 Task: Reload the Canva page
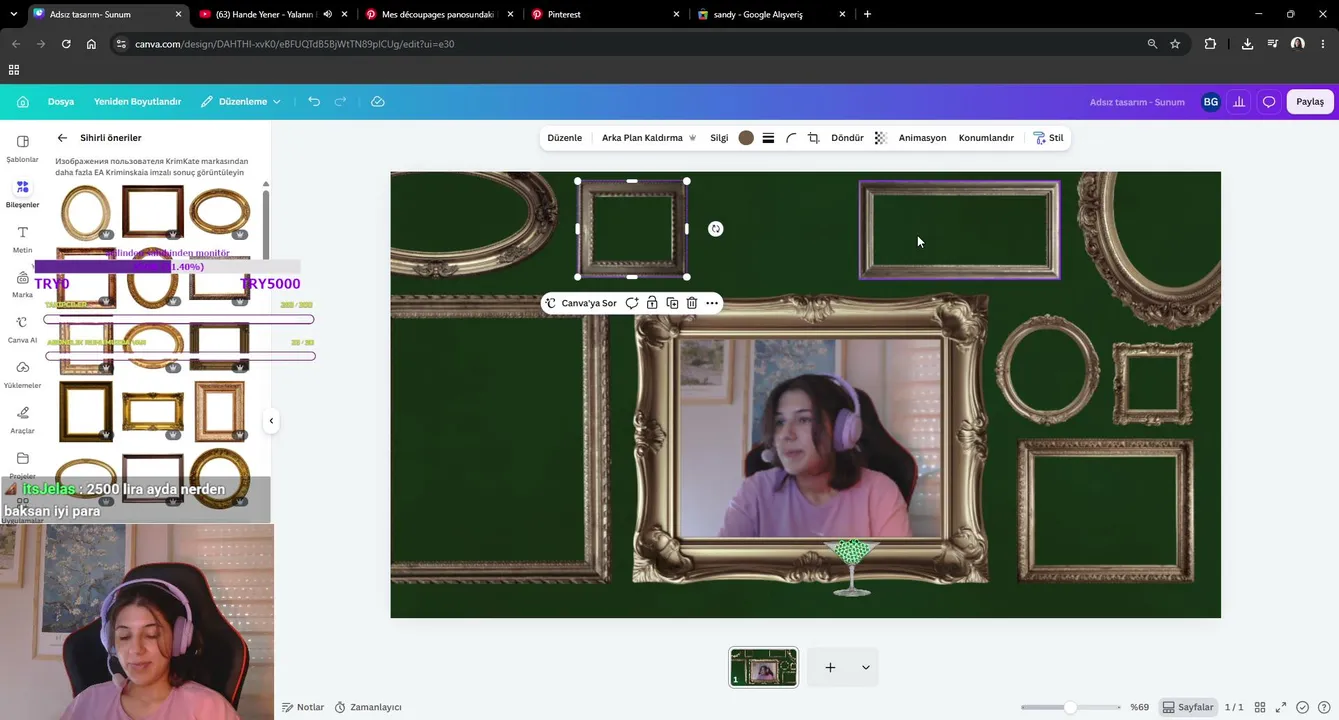pyautogui.click(x=66, y=44)
